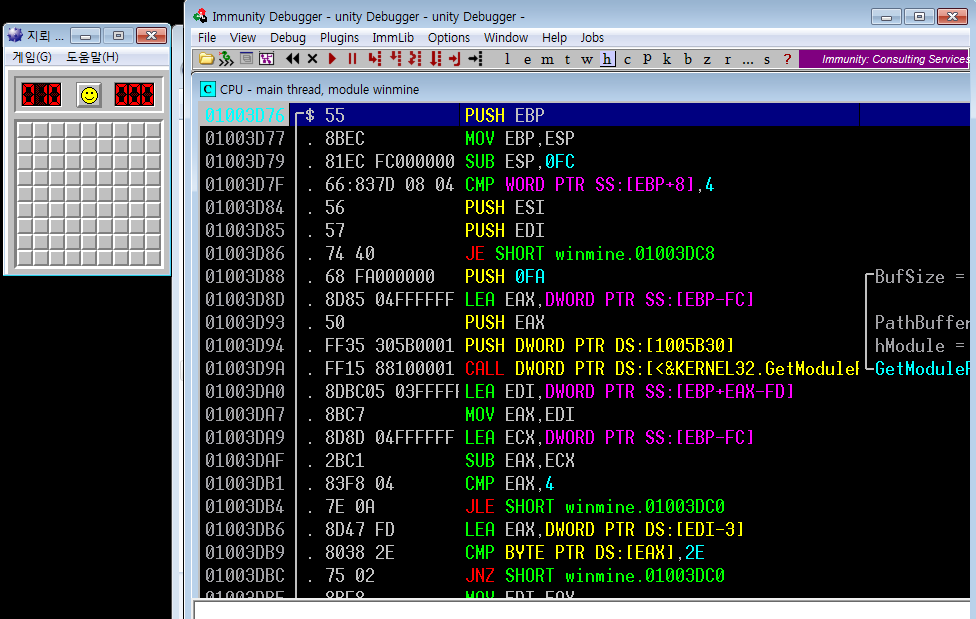Open the 도움말(H) menu in Minesweeper

[92, 57]
